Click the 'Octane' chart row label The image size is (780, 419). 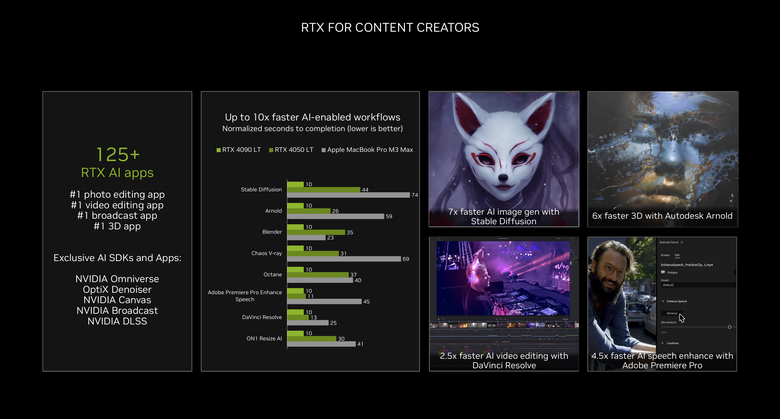(273, 275)
